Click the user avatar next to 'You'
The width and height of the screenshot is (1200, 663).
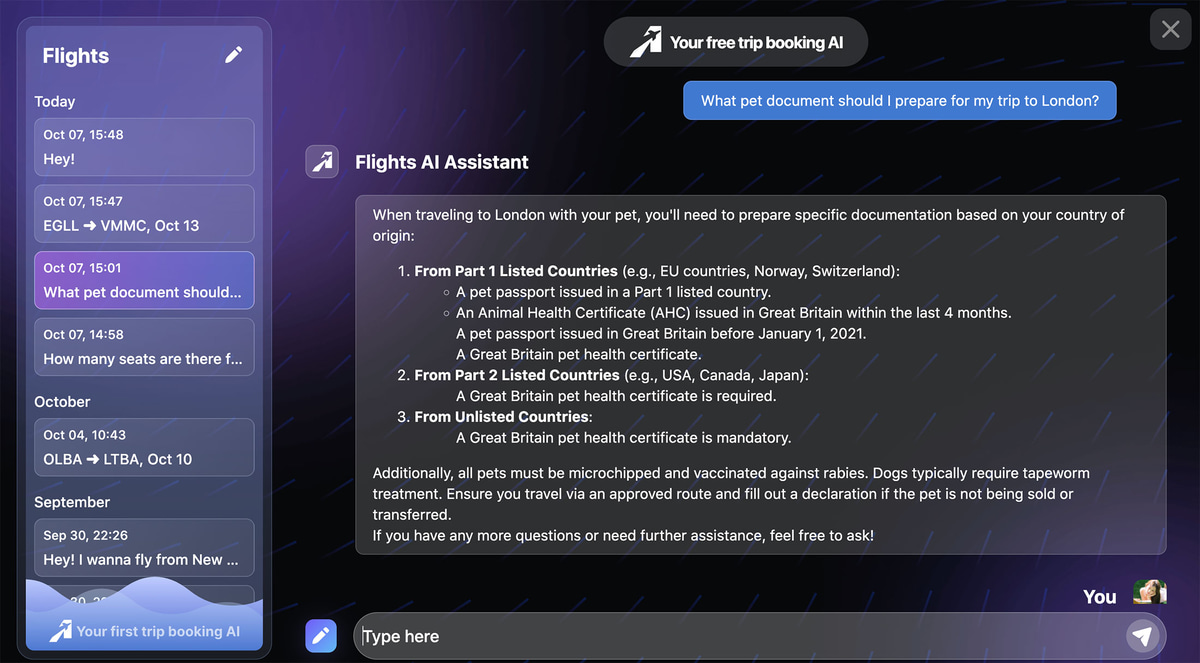(1149, 592)
